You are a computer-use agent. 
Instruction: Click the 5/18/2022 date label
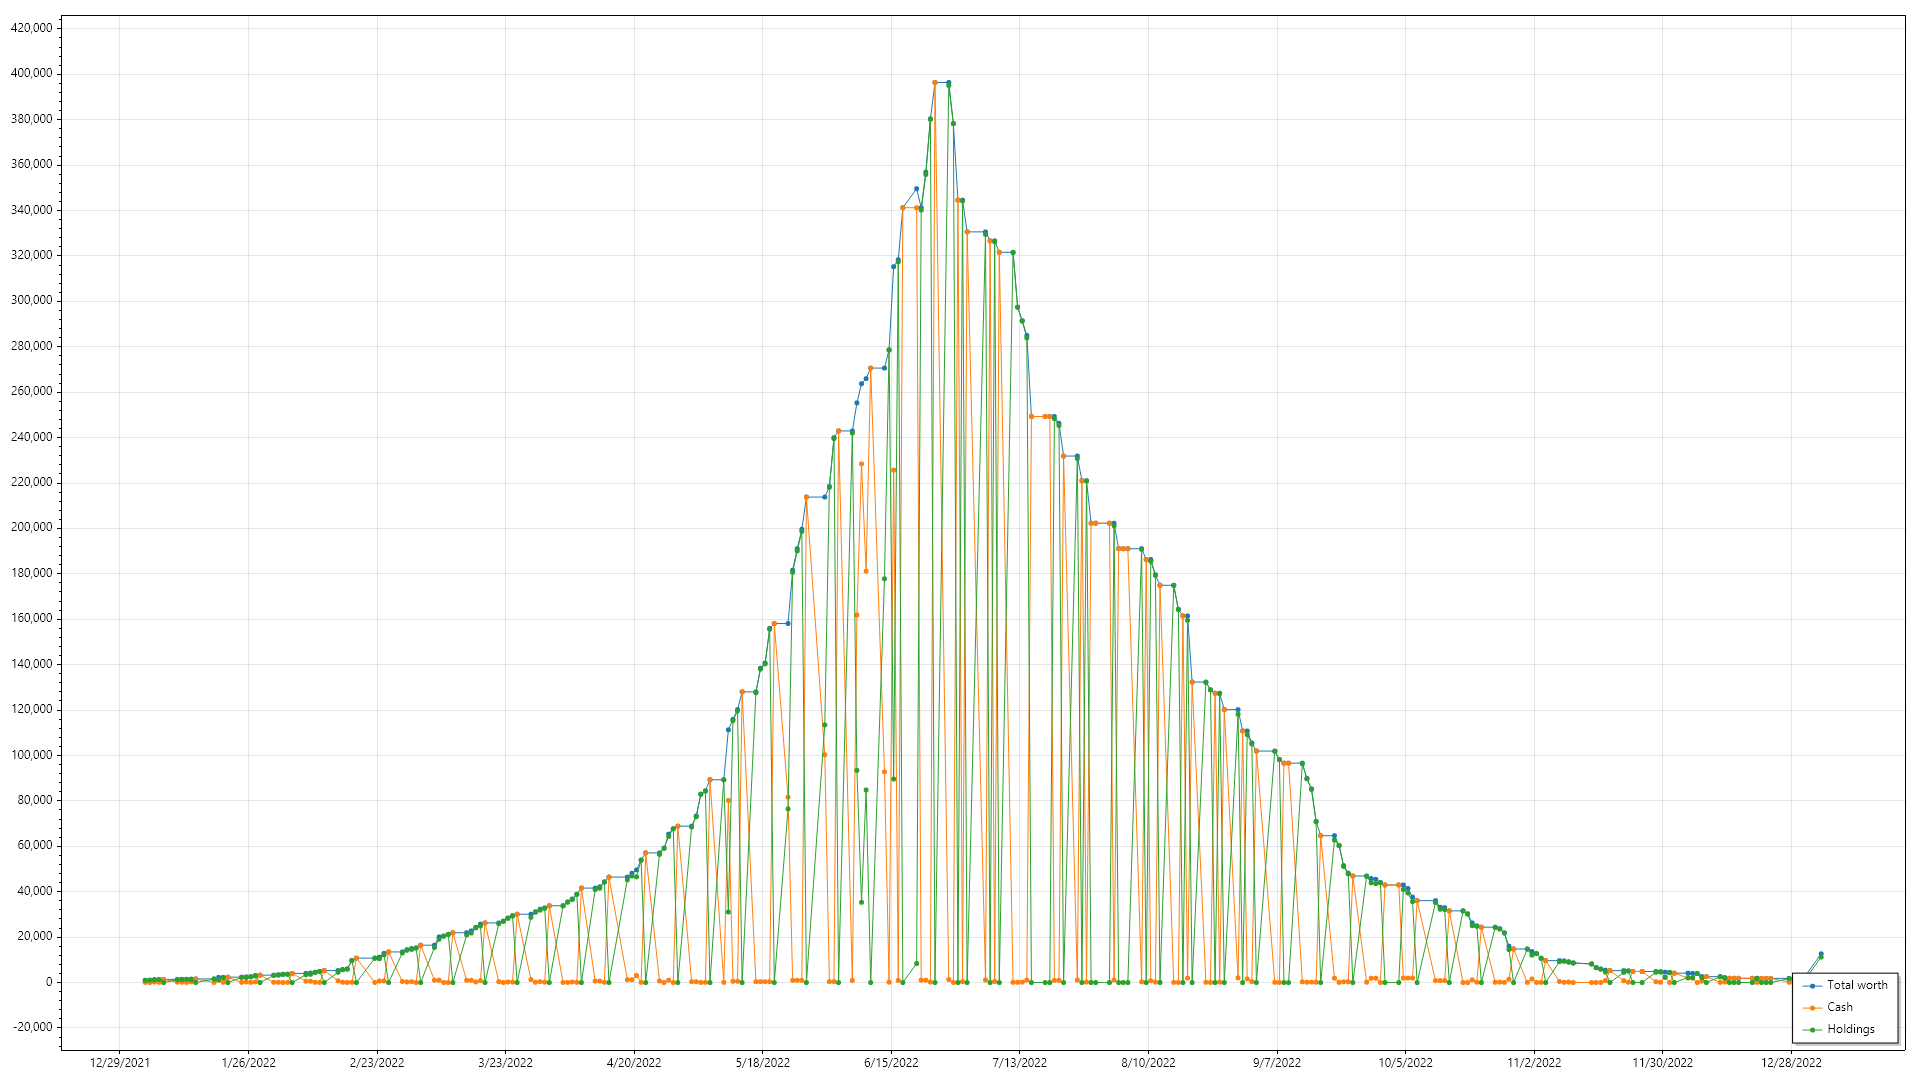[x=763, y=1063]
